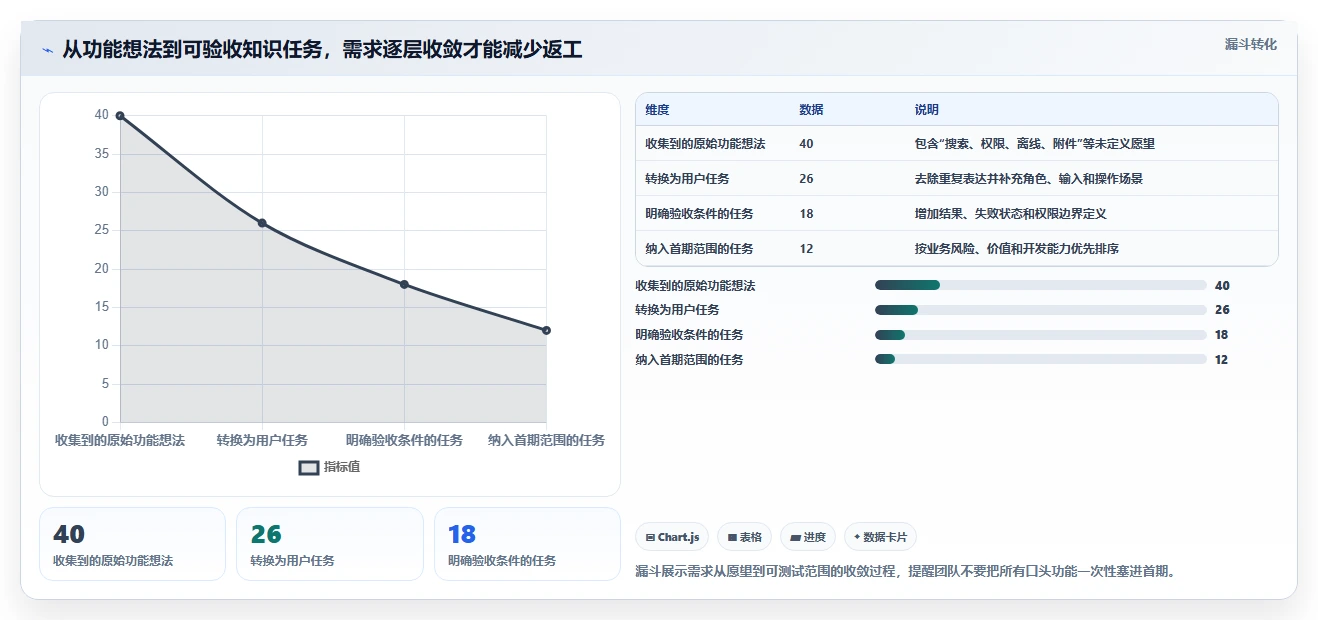Click the 明确验收条件的任务 progress bar
This screenshot has width=1318, height=620.
pyautogui.click(x=1040, y=335)
